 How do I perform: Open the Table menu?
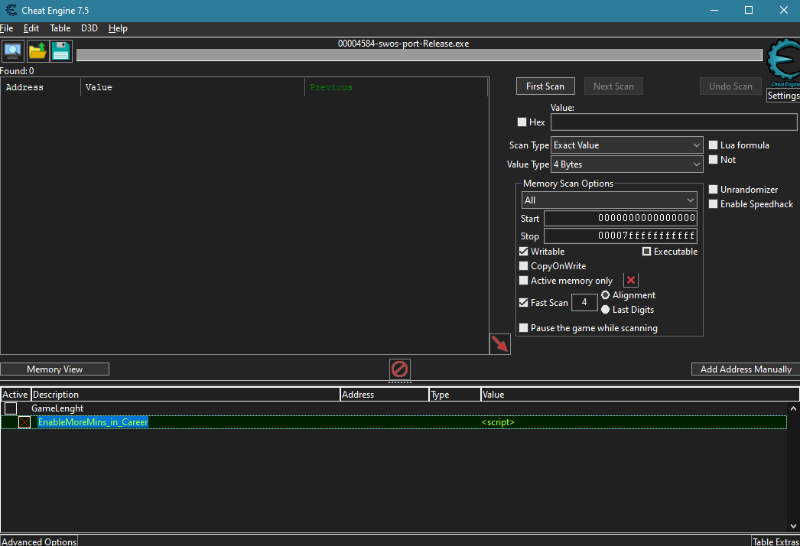pyautogui.click(x=60, y=29)
